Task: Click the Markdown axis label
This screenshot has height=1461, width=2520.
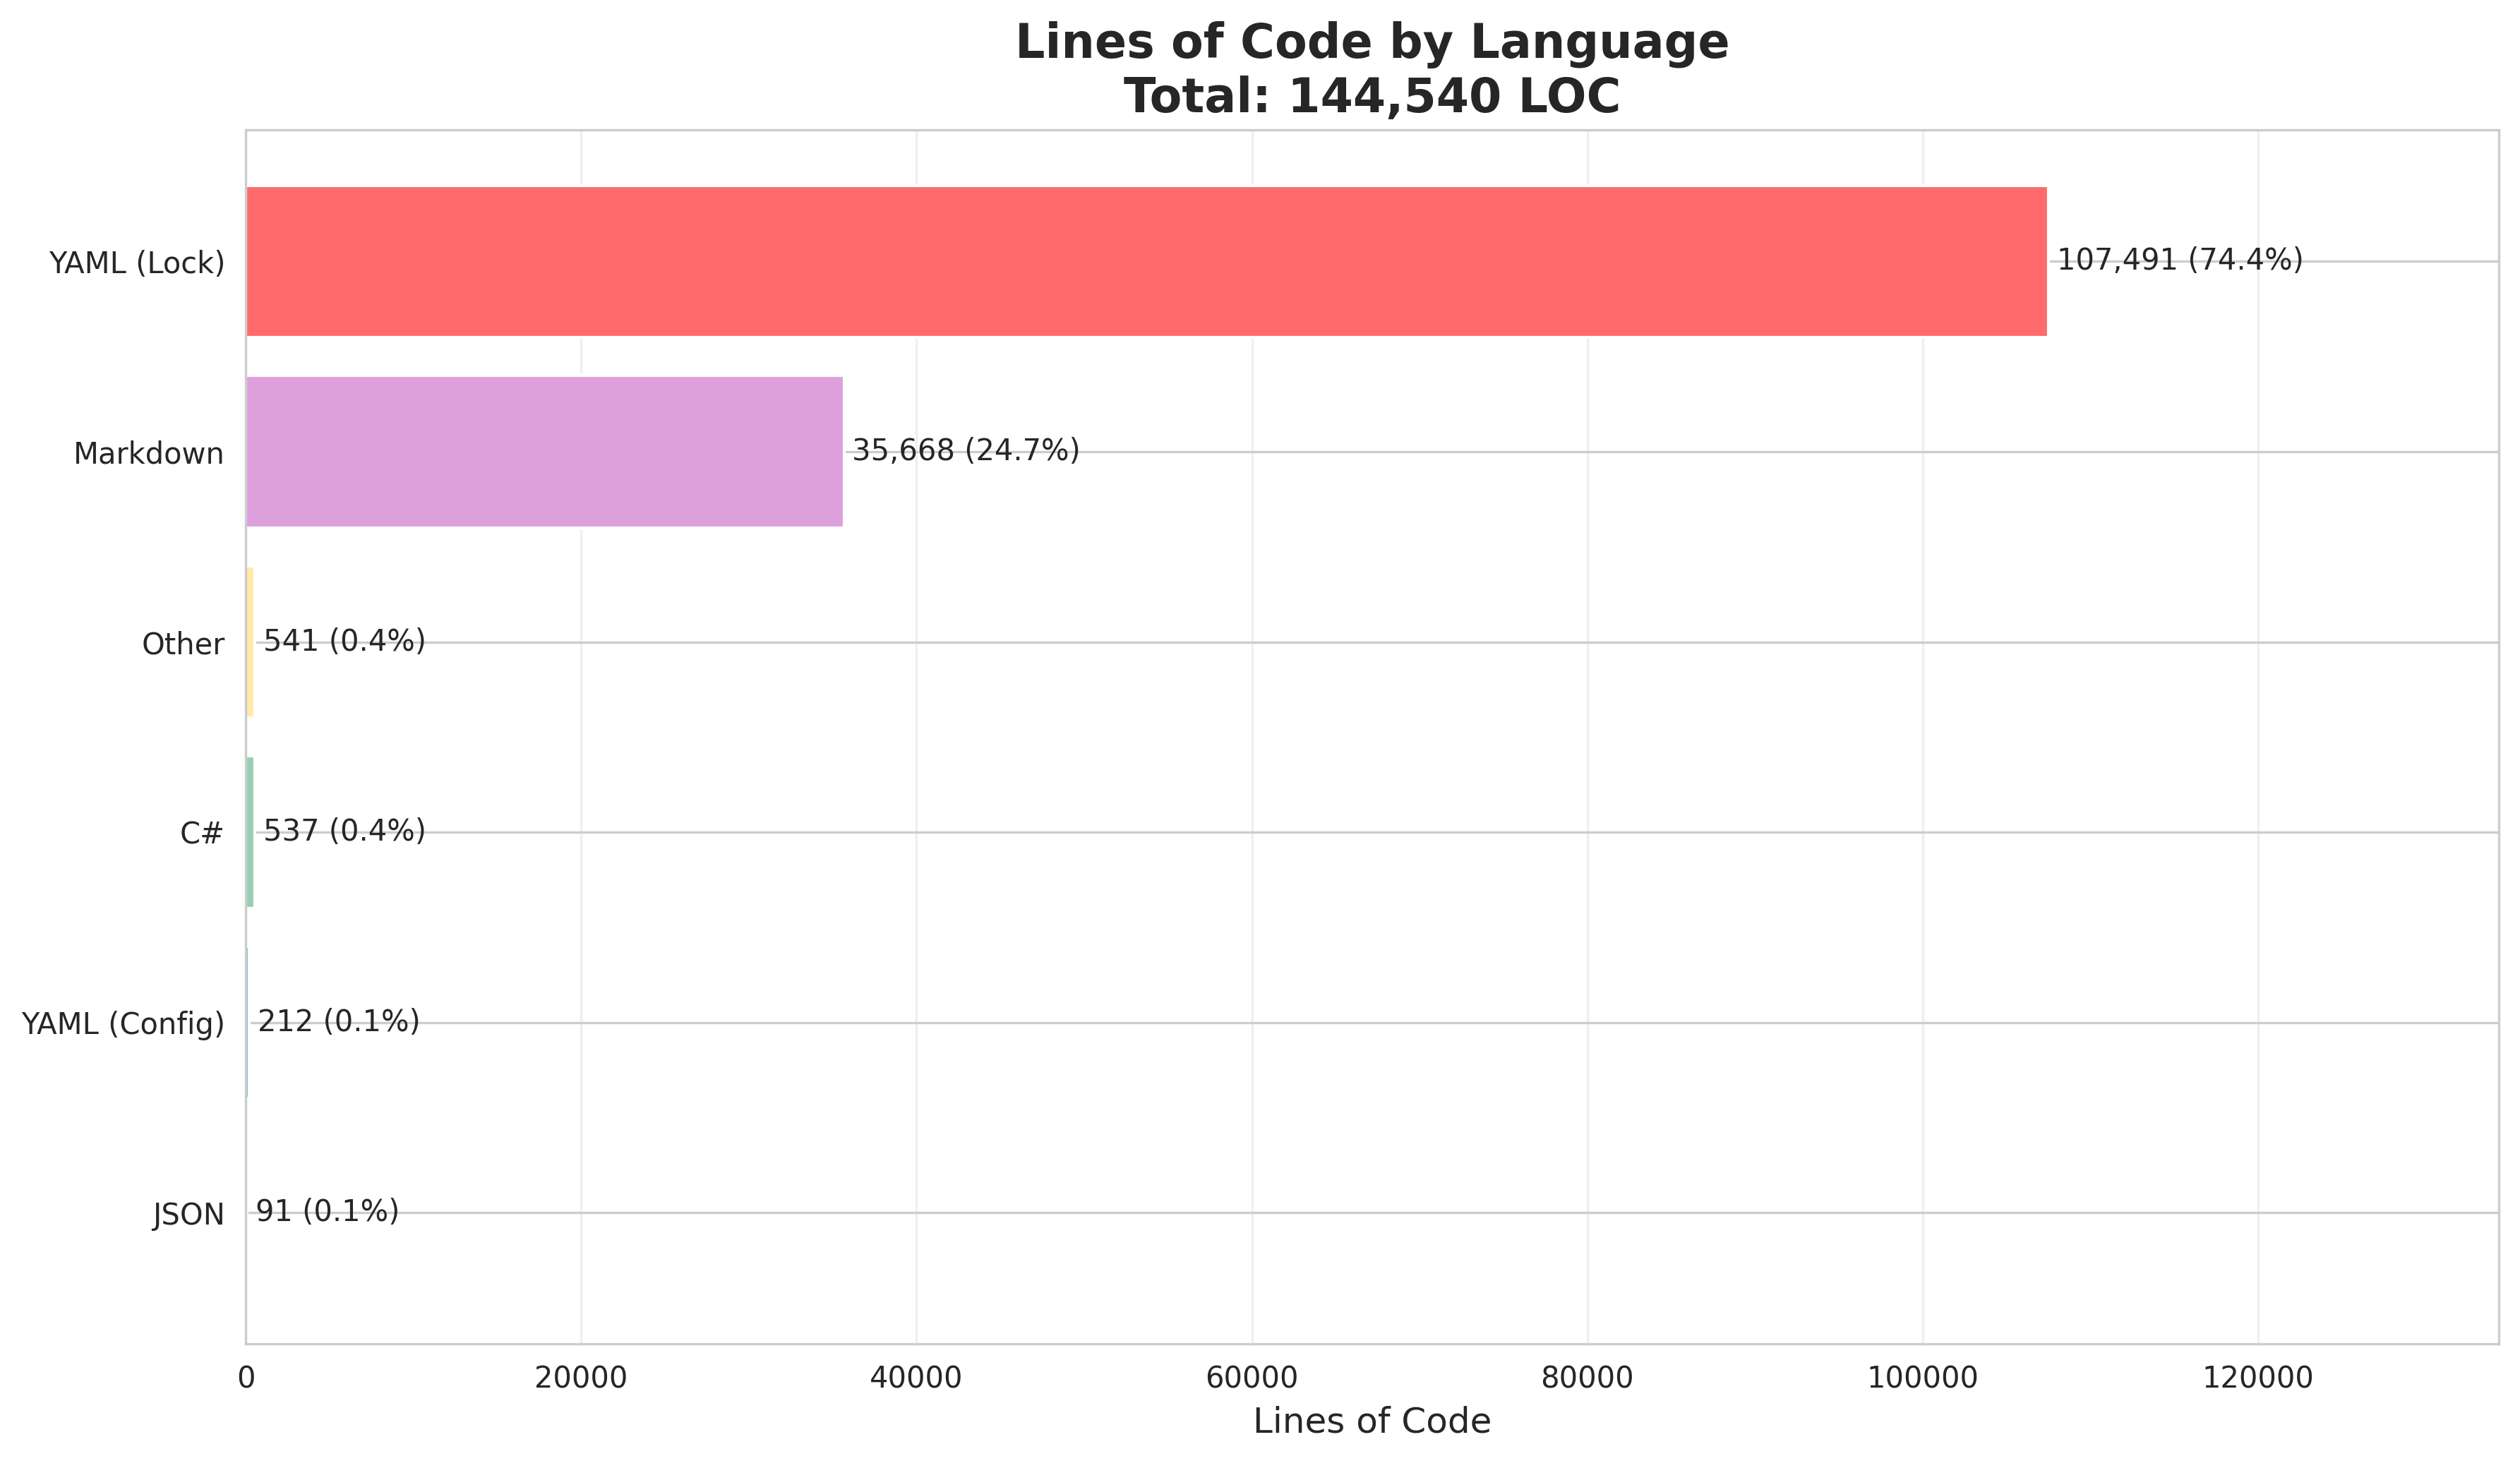Action: 148,454
